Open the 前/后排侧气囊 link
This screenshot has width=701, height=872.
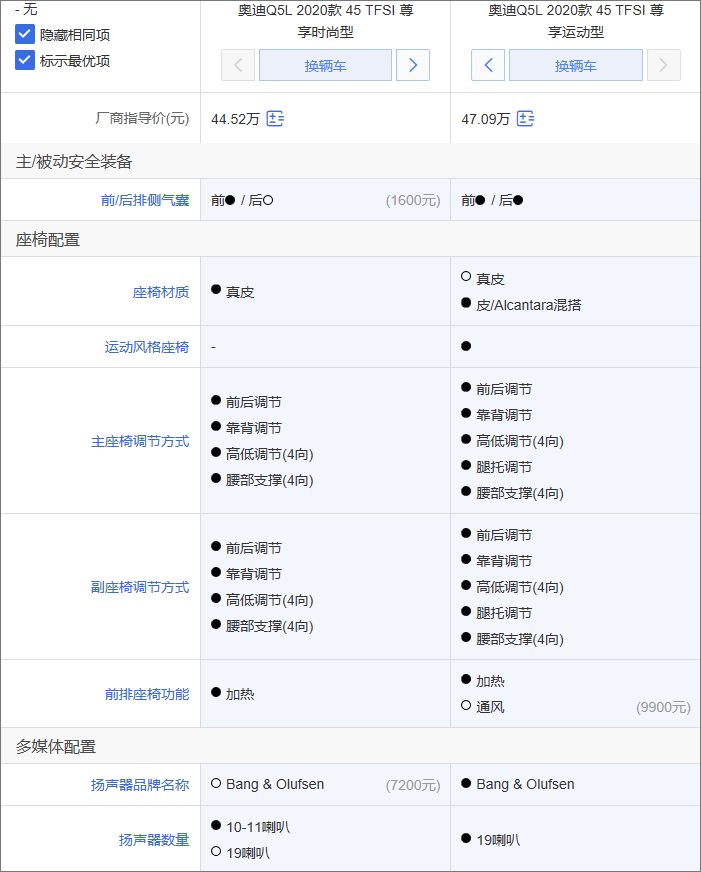[x=145, y=200]
